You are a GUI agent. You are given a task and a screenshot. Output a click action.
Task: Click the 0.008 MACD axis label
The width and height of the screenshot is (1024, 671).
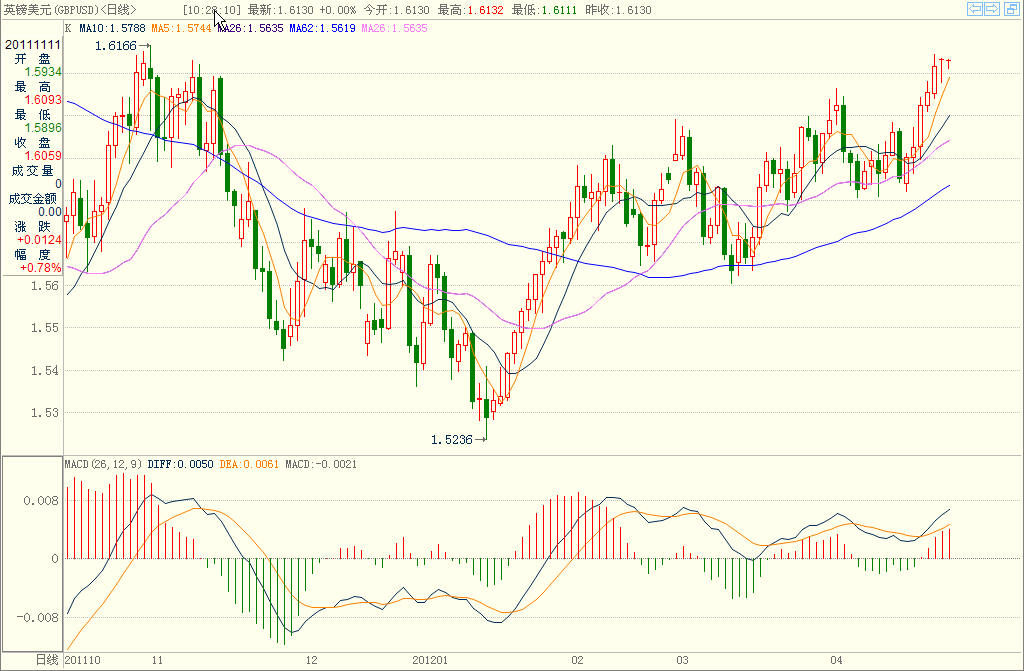click(41, 500)
